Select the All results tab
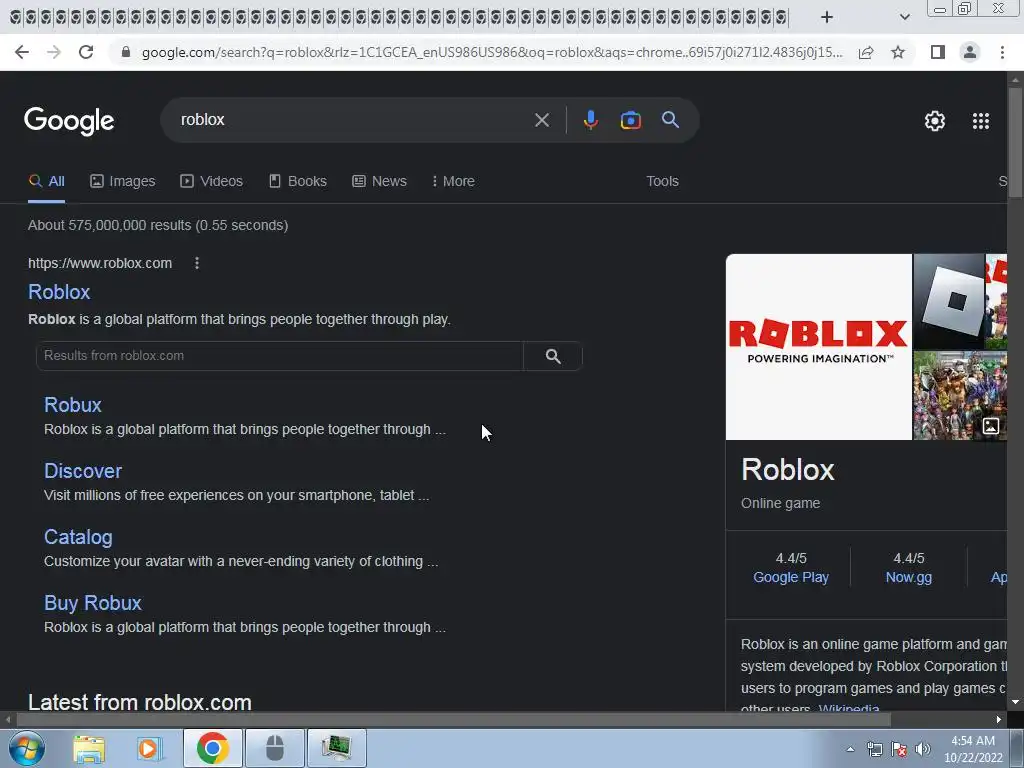The image size is (1024, 768). coord(46,182)
